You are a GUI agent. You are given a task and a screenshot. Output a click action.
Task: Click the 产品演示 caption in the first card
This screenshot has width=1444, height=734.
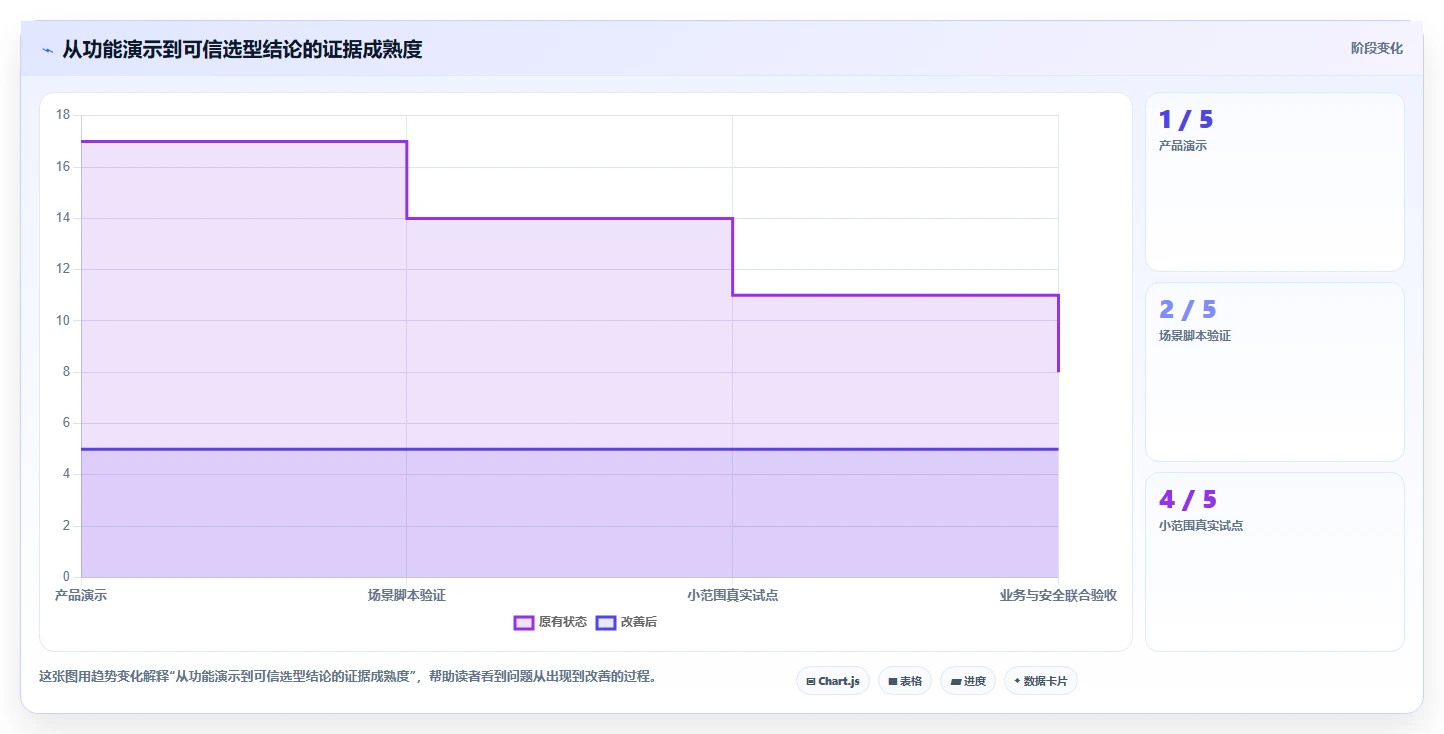coord(1183,146)
